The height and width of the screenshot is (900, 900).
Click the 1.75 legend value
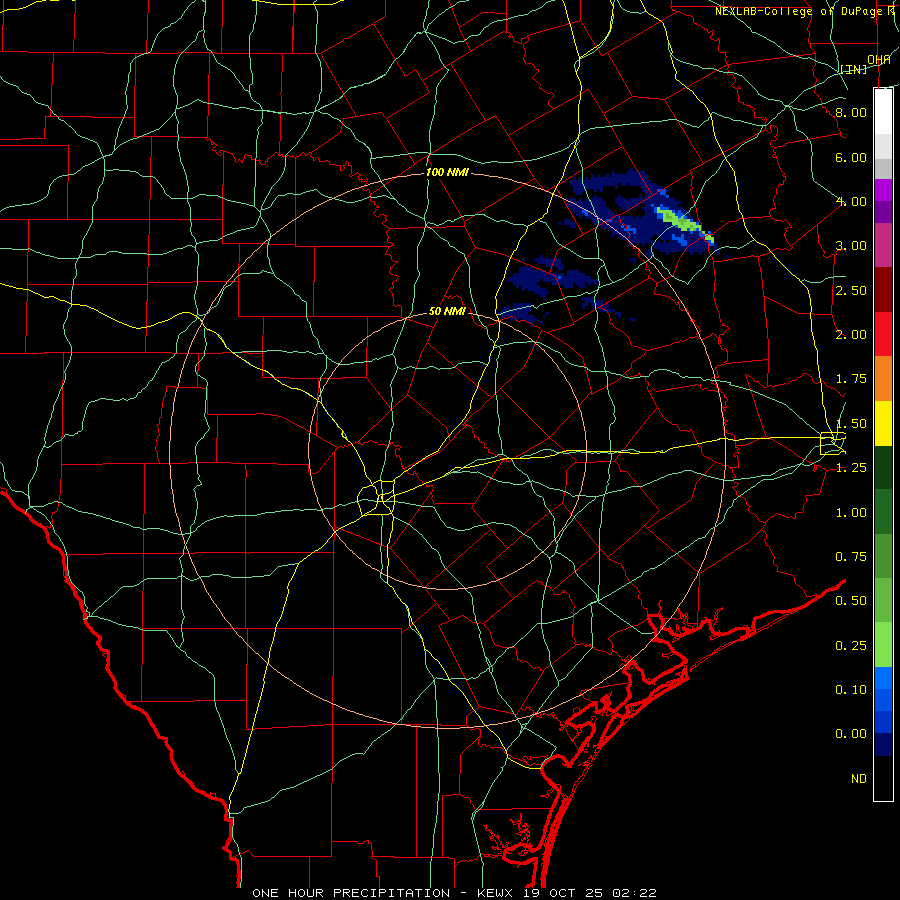(x=851, y=379)
